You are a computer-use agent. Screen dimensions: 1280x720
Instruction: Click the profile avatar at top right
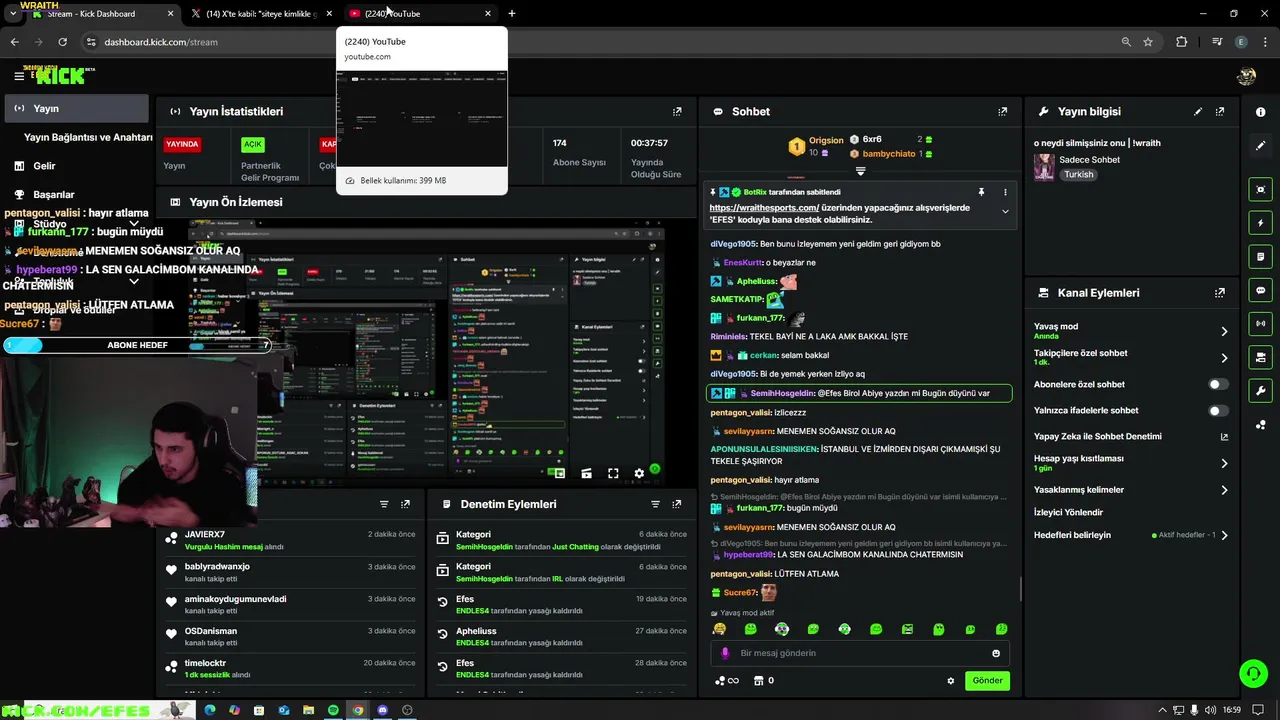[1246, 76]
